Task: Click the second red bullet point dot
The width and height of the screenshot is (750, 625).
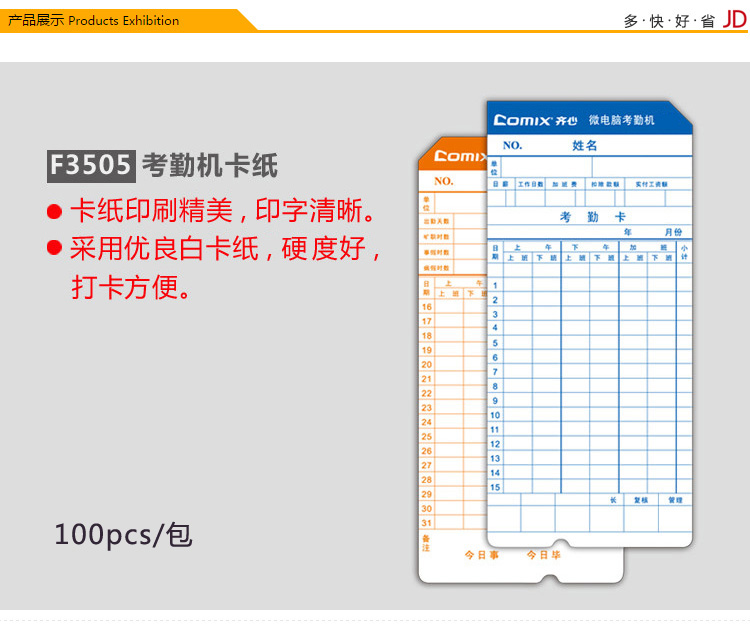Action: click(55, 249)
